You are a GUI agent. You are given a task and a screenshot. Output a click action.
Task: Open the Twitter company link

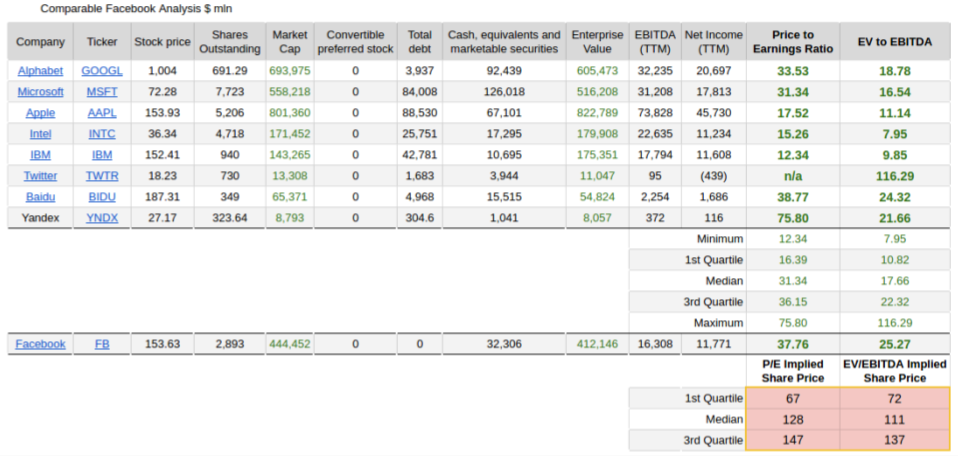point(40,176)
